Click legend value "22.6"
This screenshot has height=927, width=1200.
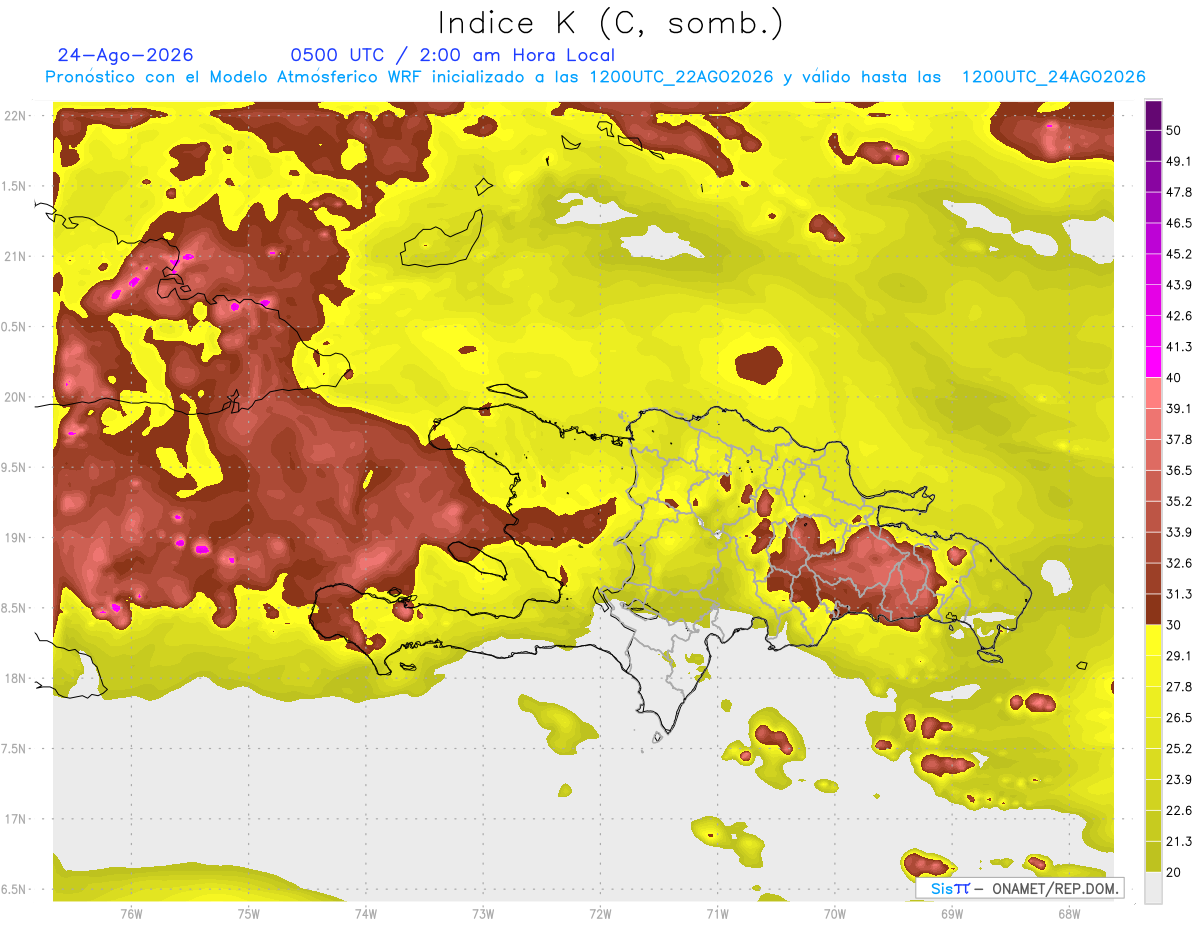point(1179,810)
